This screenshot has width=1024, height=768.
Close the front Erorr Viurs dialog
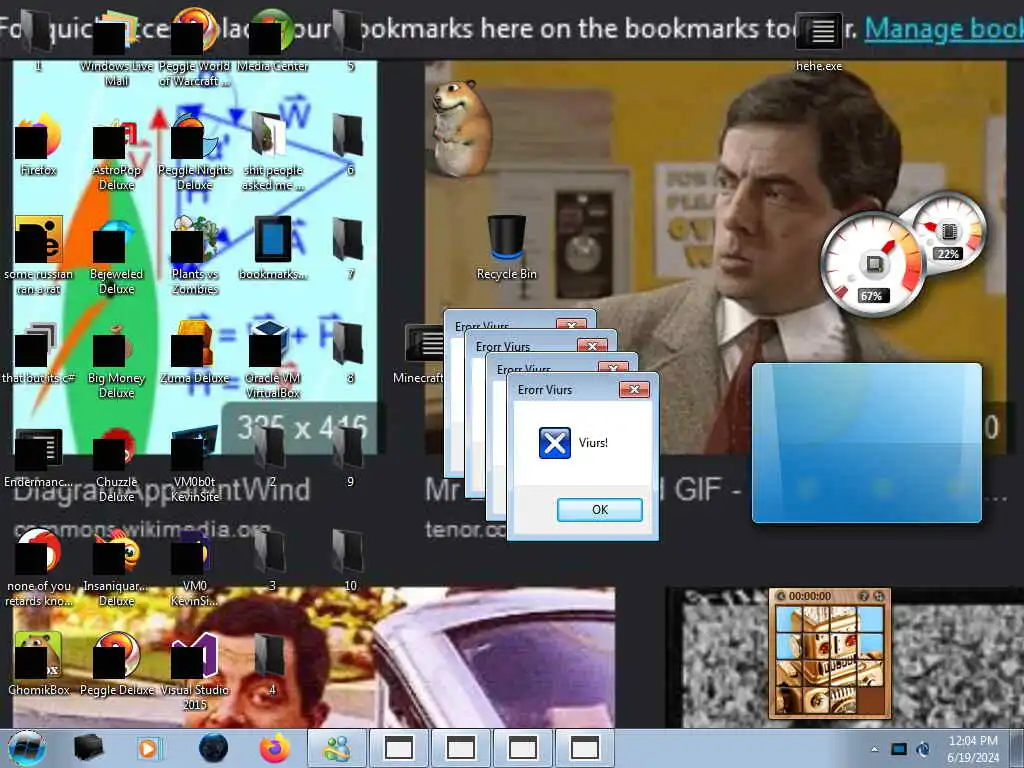(633, 390)
